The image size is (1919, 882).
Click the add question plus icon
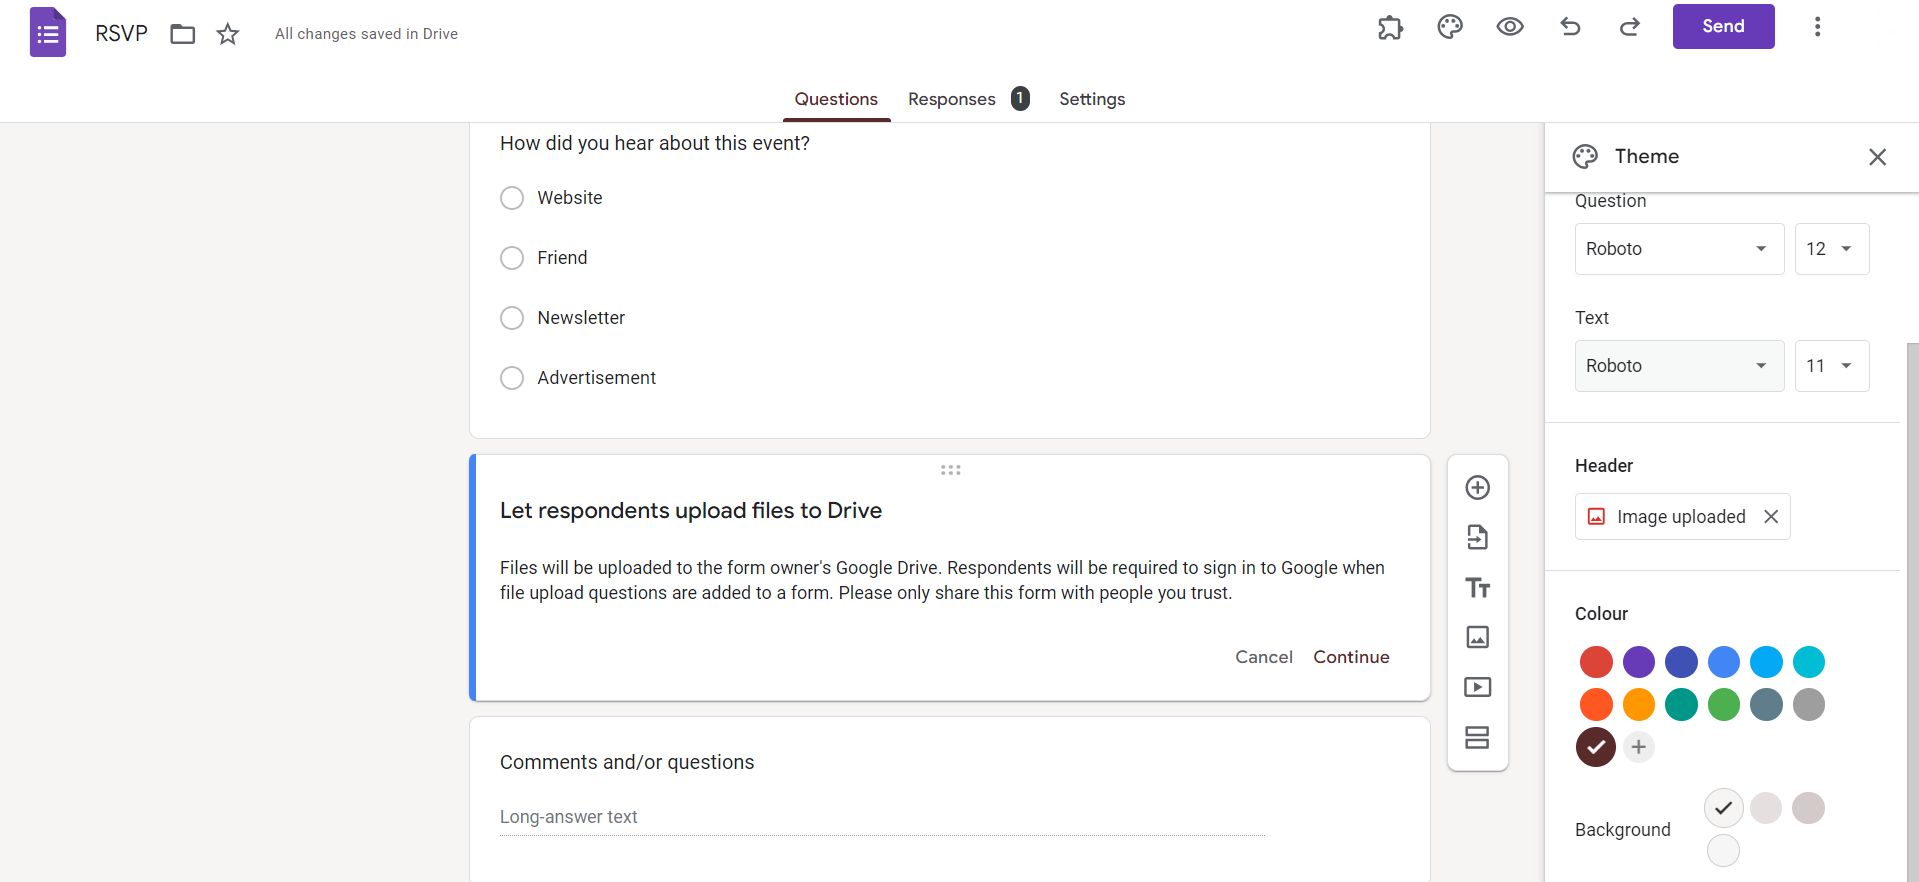pos(1477,488)
